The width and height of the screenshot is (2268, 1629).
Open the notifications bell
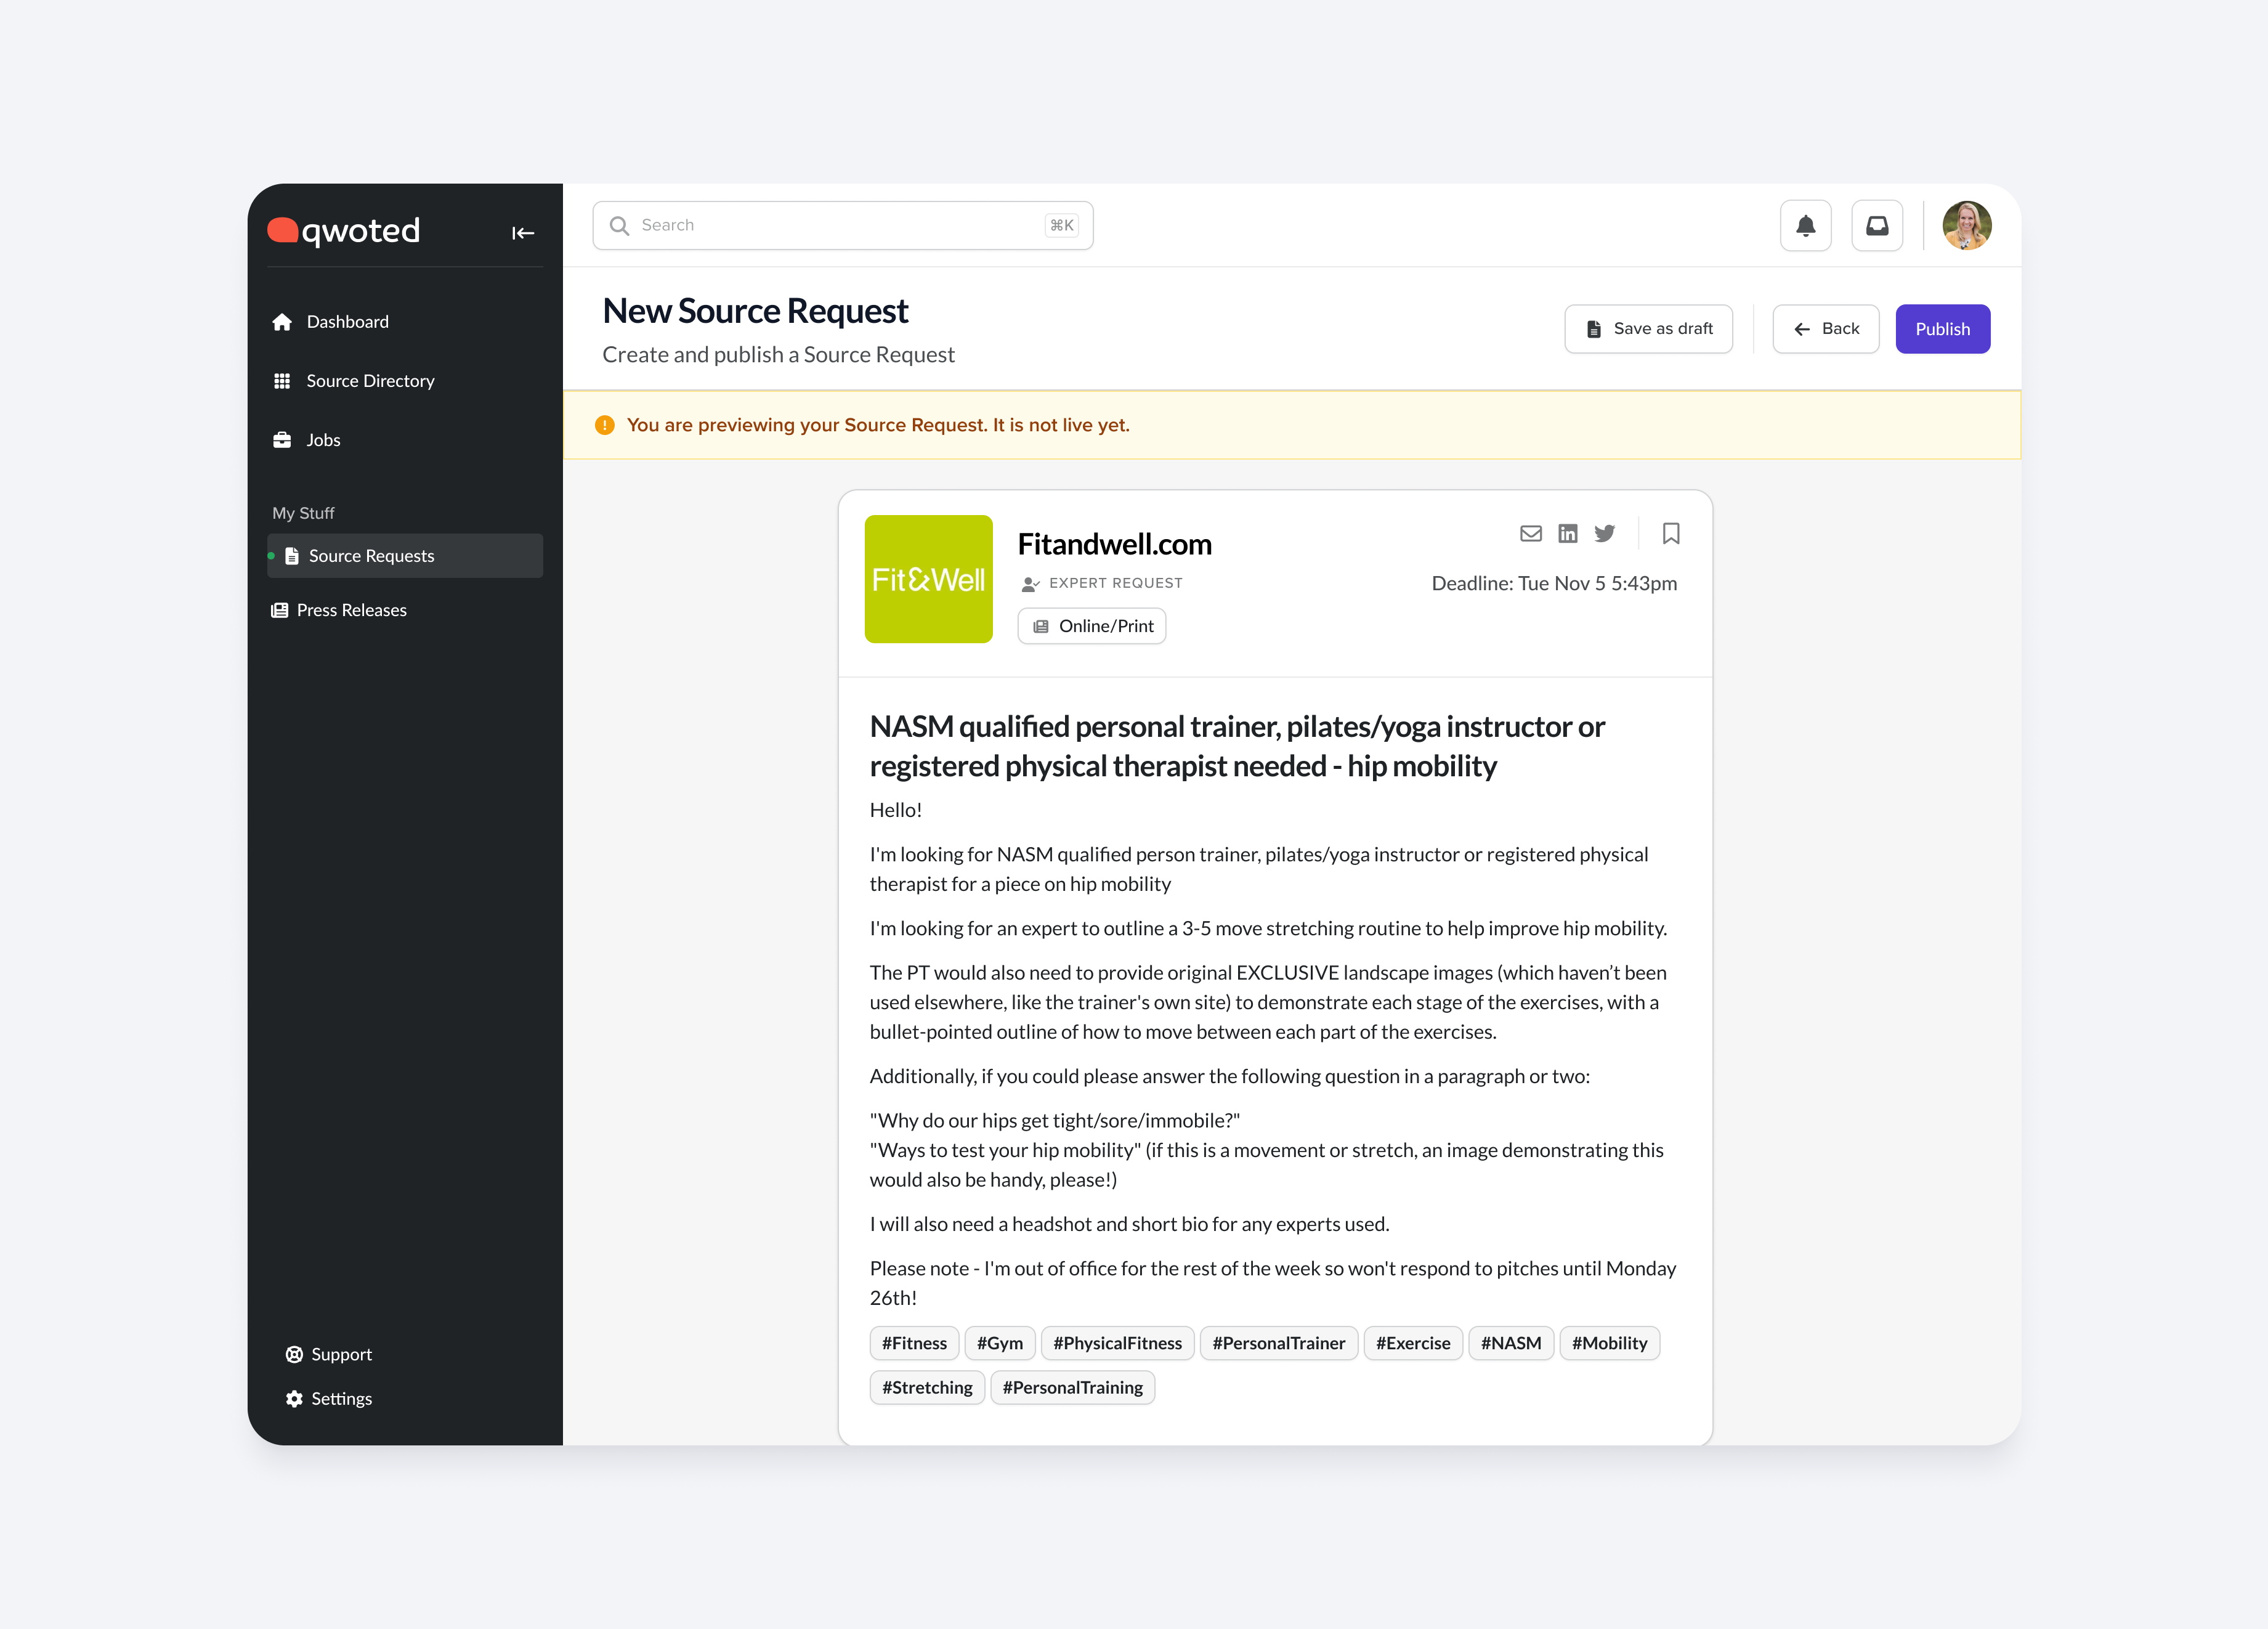click(1805, 226)
